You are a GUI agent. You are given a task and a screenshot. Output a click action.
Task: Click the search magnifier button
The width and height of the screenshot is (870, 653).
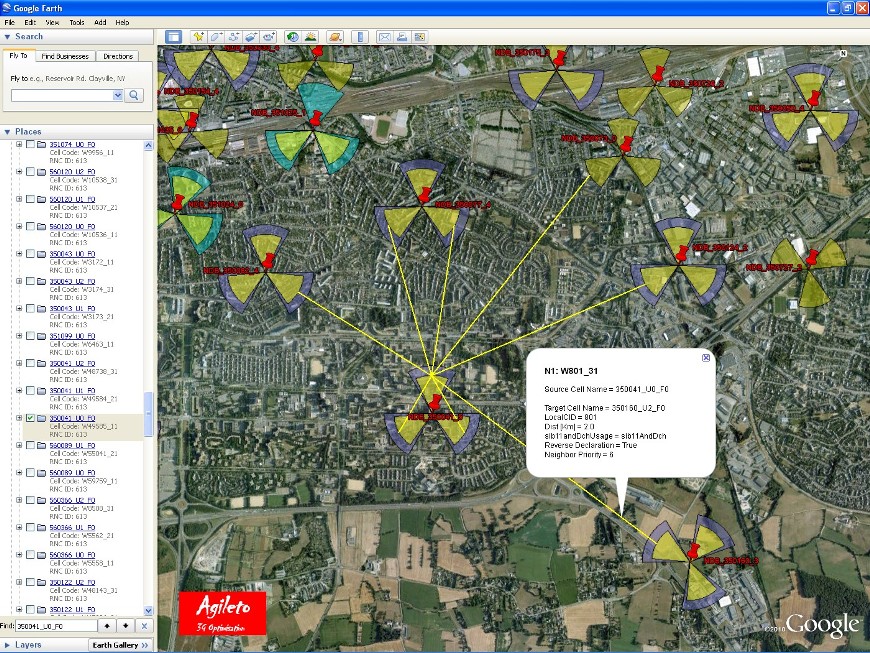pyautogui.click(x=135, y=95)
